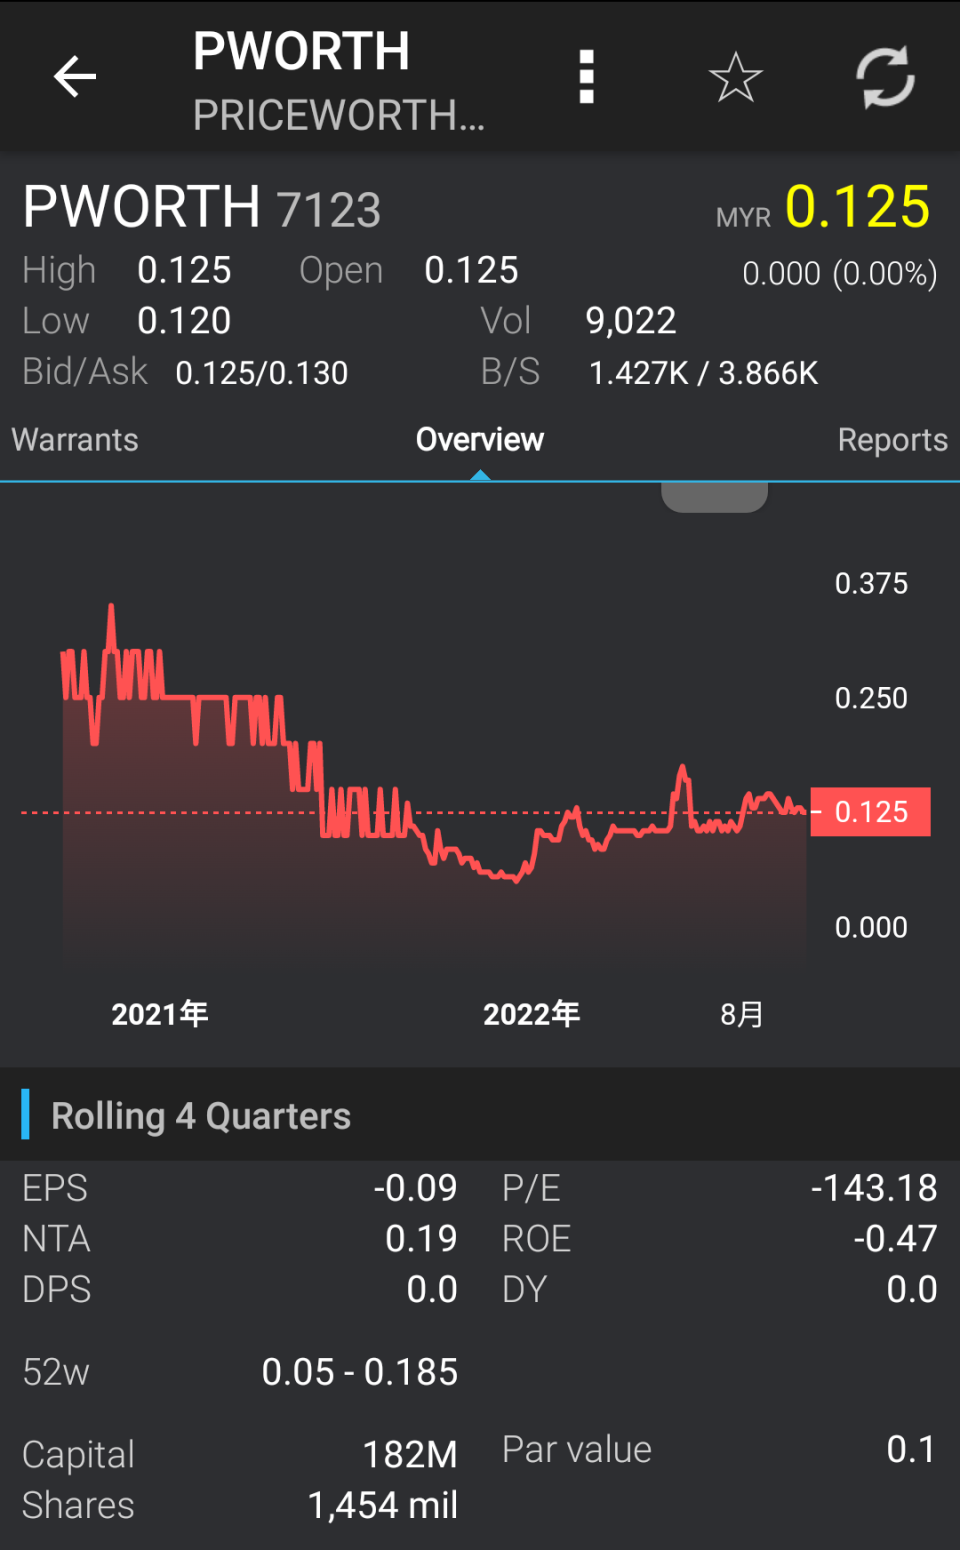Tap the PRICEWORTH title in header
Image resolution: width=960 pixels, height=1550 pixels.
pyautogui.click(x=338, y=115)
